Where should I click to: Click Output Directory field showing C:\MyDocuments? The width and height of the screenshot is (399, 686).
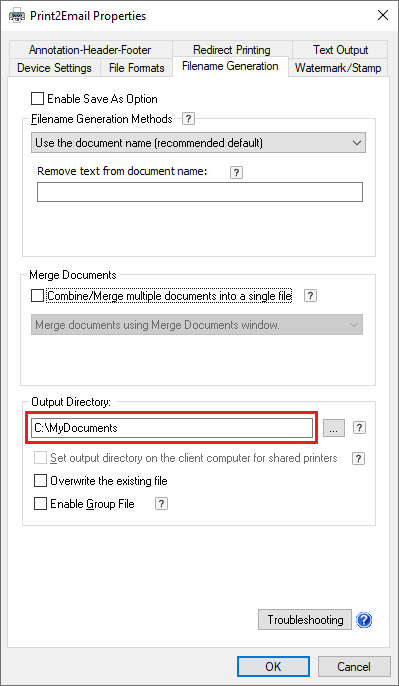(x=172, y=427)
